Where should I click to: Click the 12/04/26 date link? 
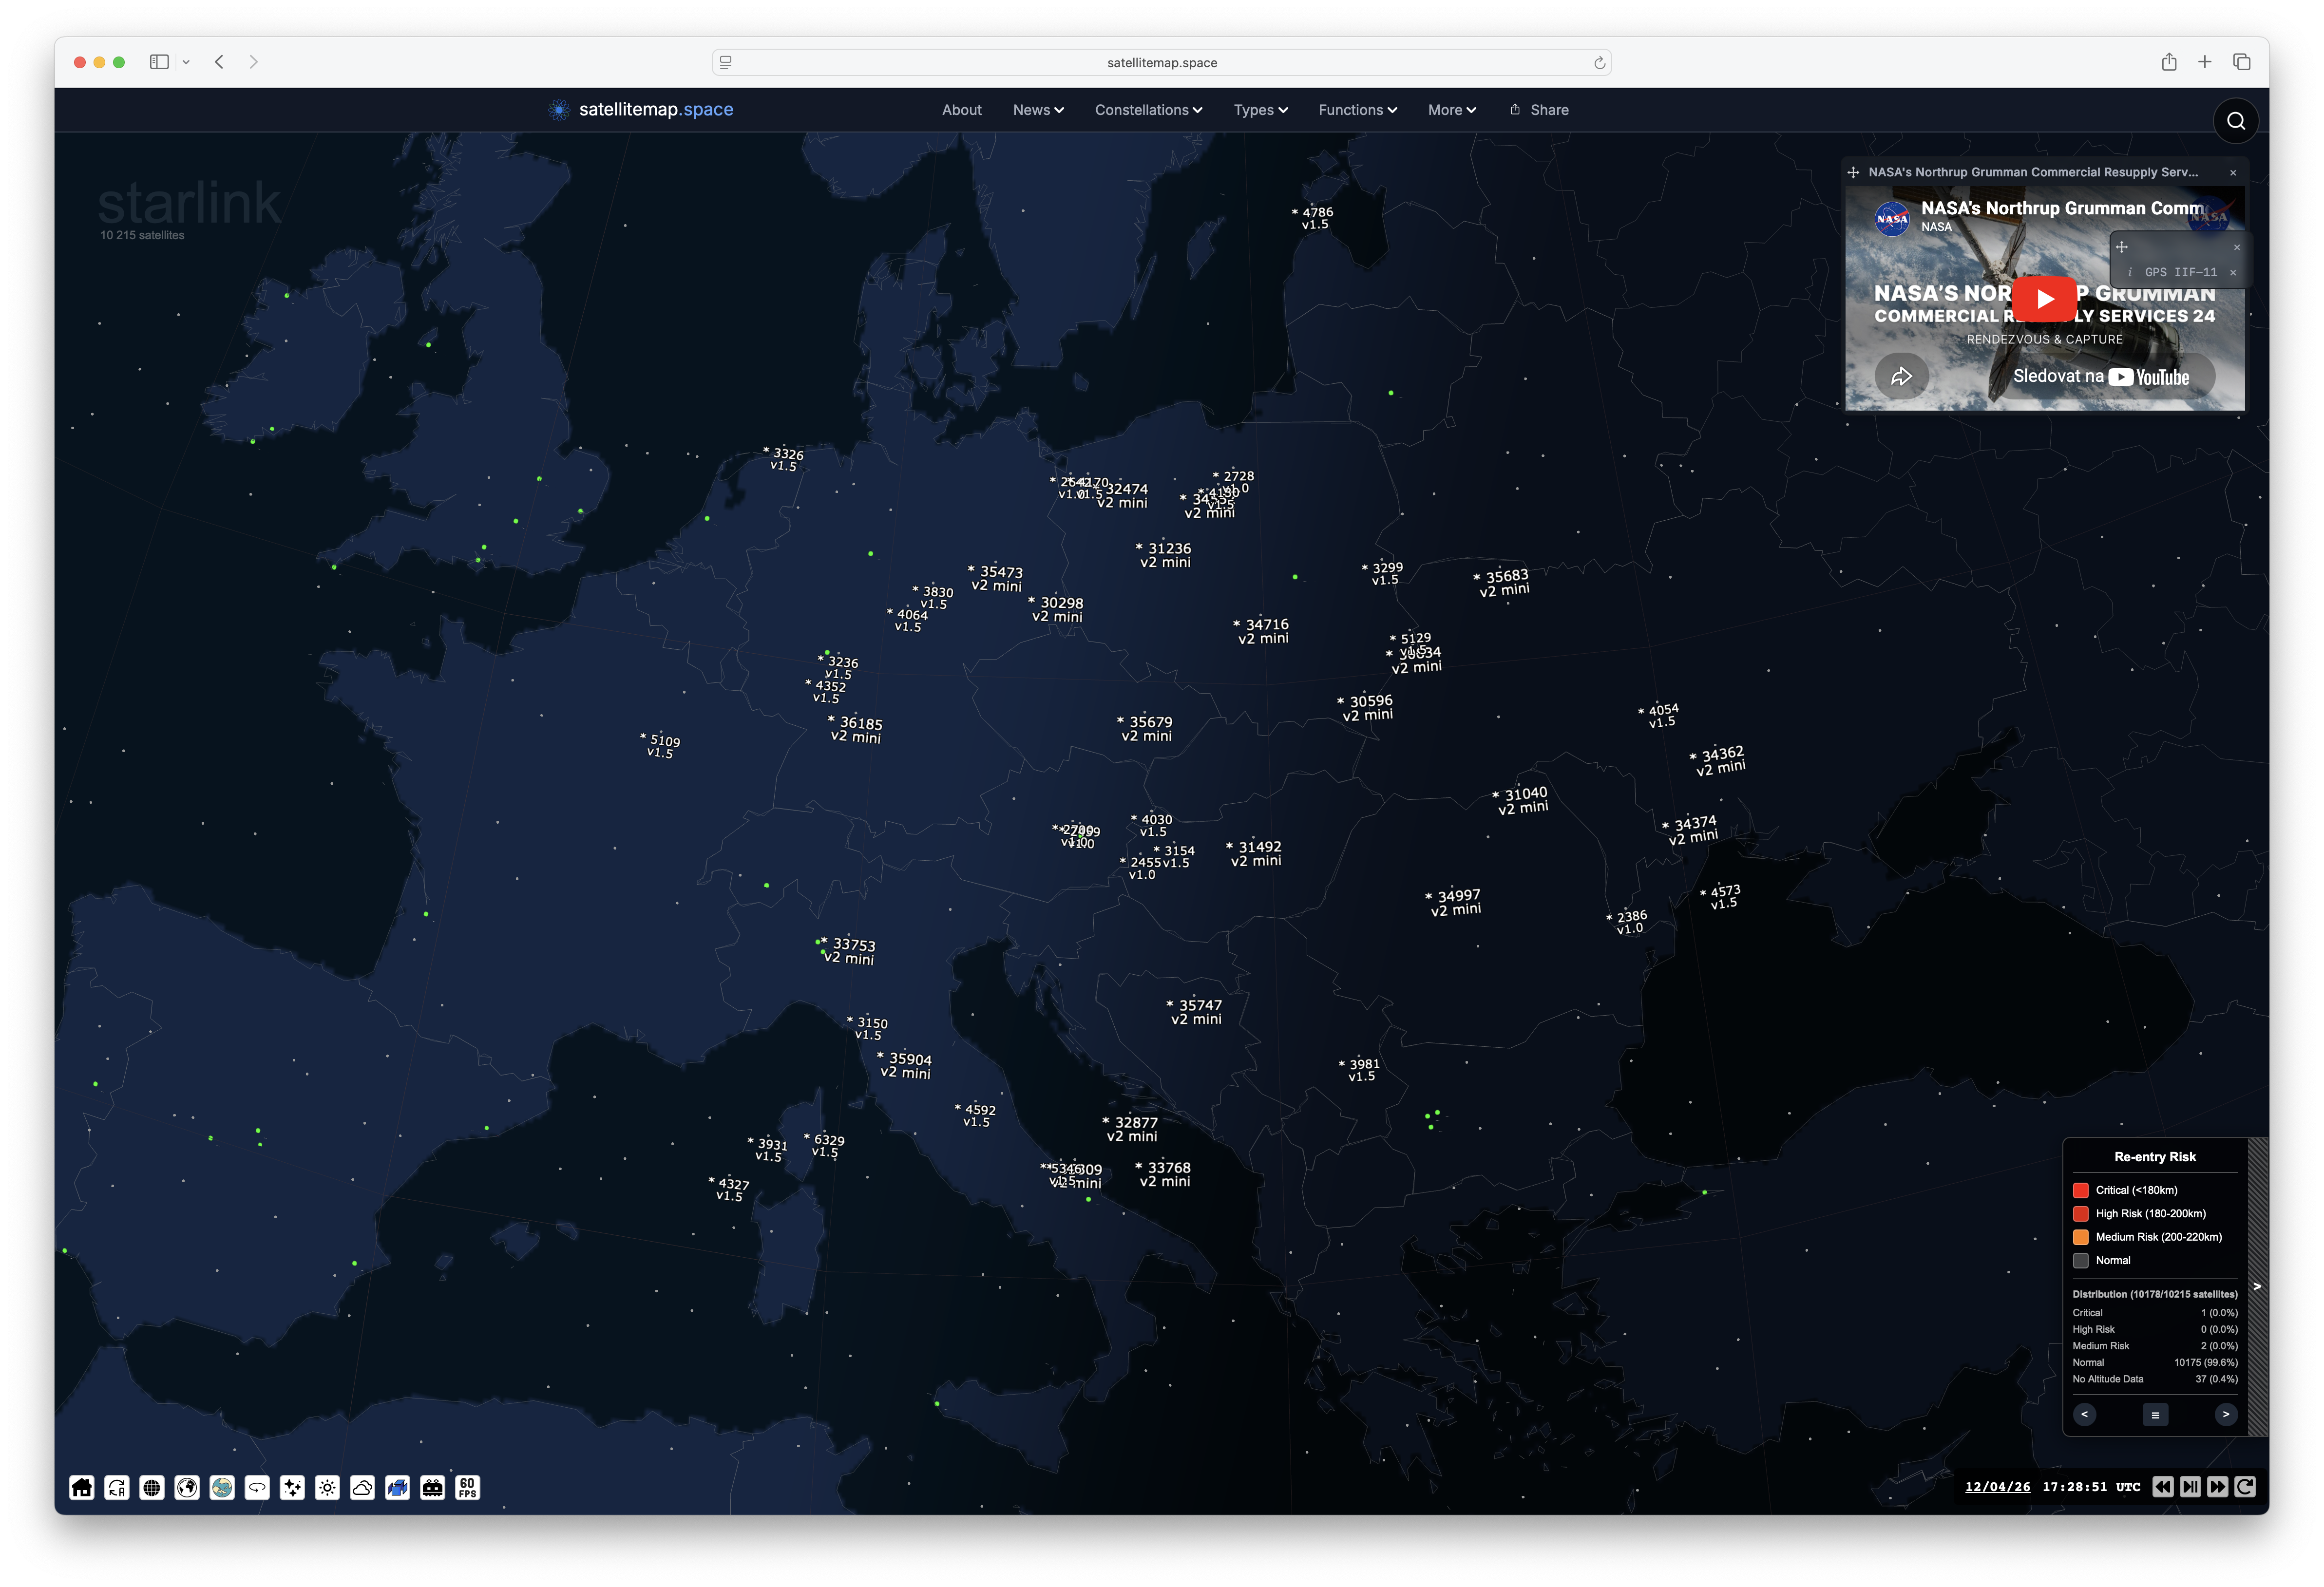(1997, 1487)
